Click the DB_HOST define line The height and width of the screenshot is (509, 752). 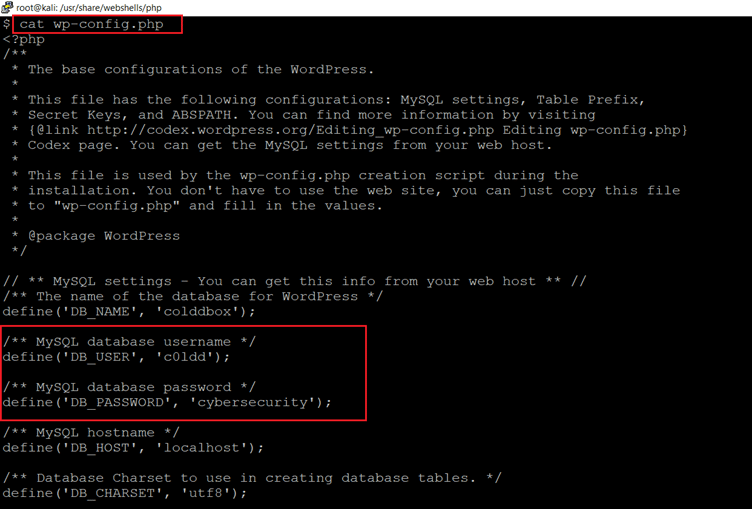tap(132, 447)
